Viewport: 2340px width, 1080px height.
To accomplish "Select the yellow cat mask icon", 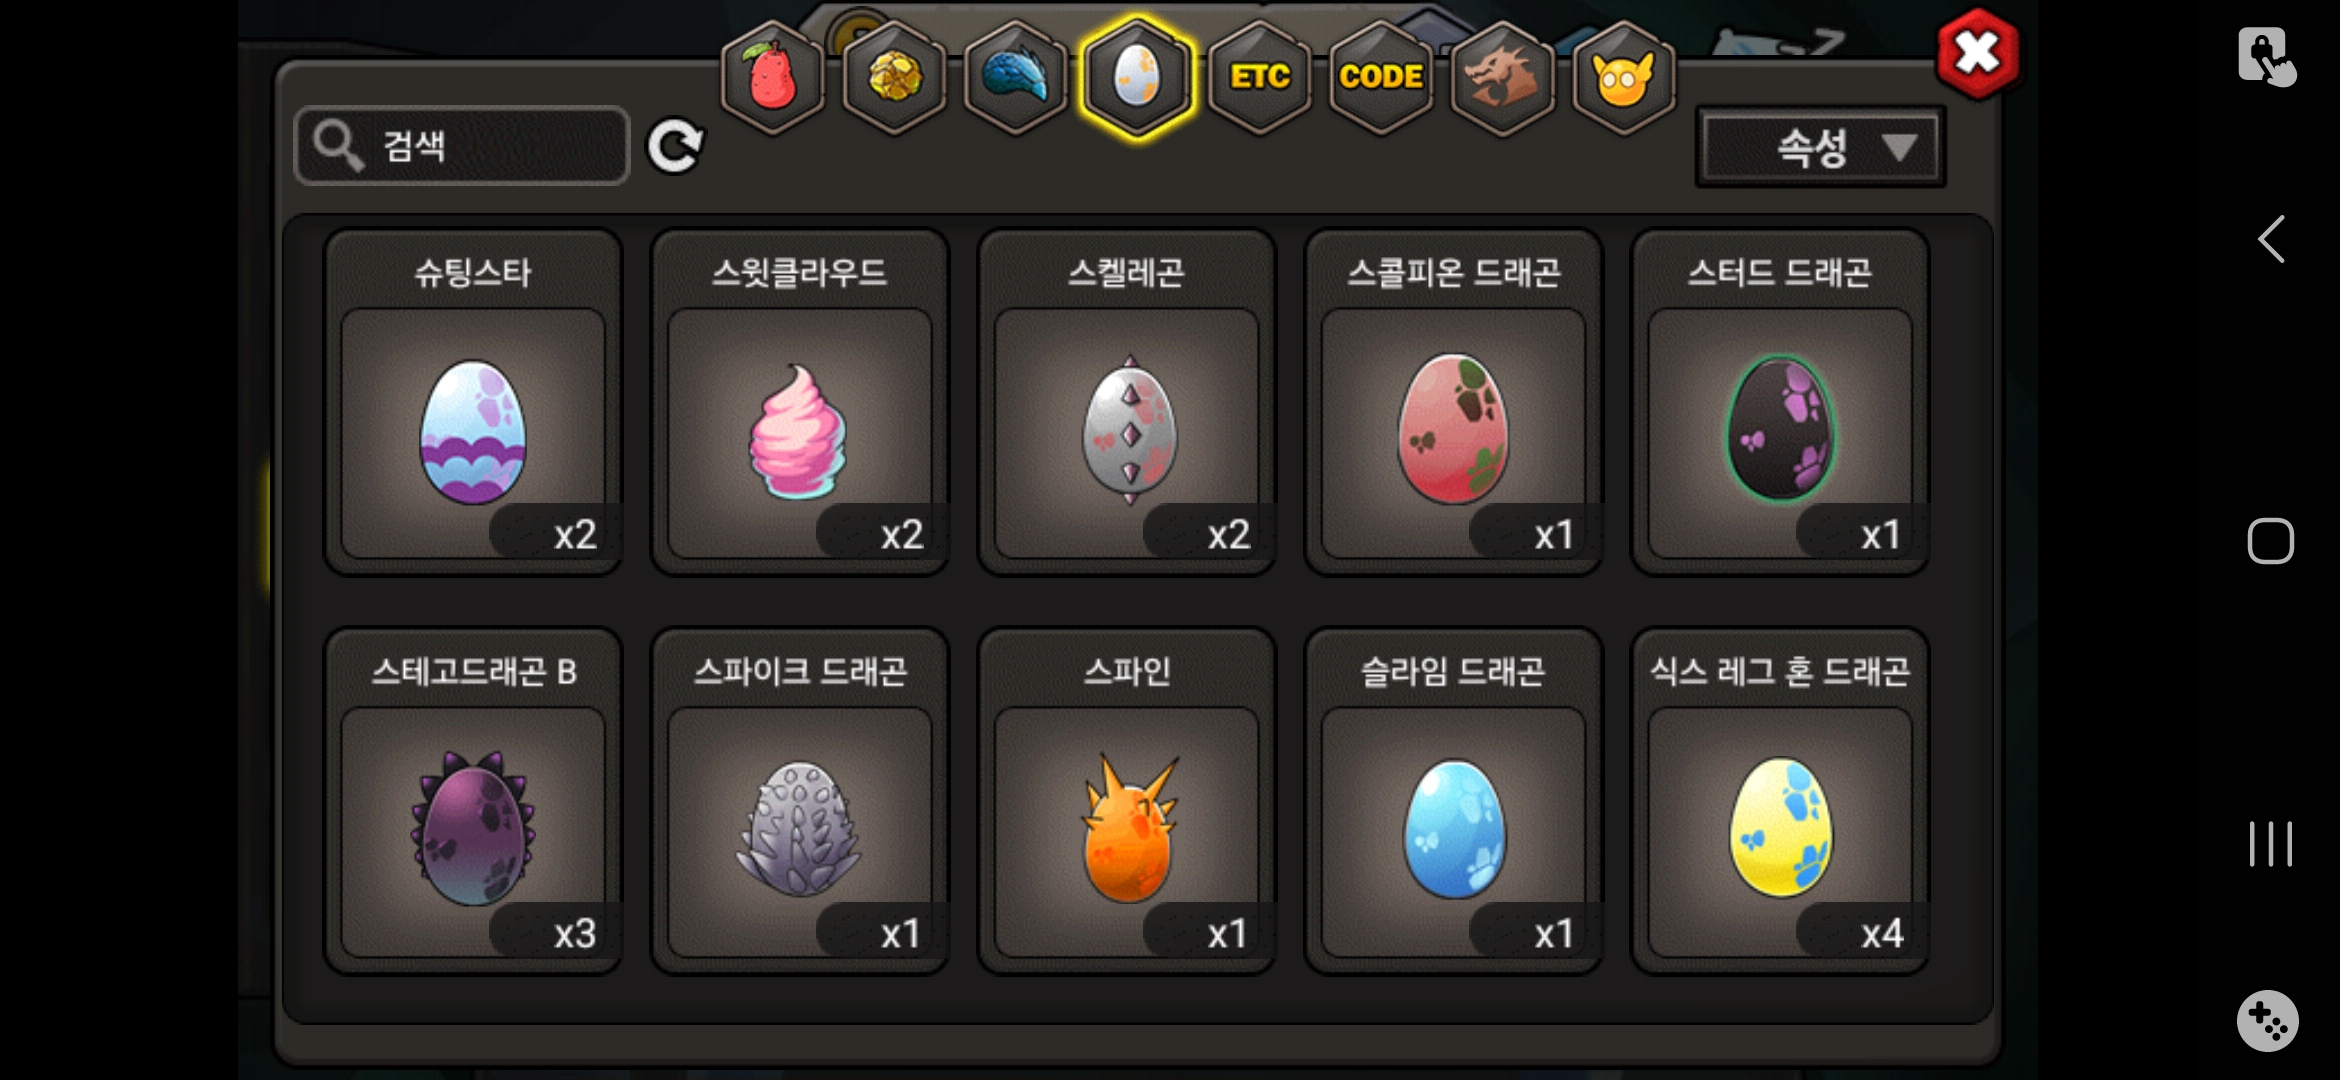I will (1623, 77).
